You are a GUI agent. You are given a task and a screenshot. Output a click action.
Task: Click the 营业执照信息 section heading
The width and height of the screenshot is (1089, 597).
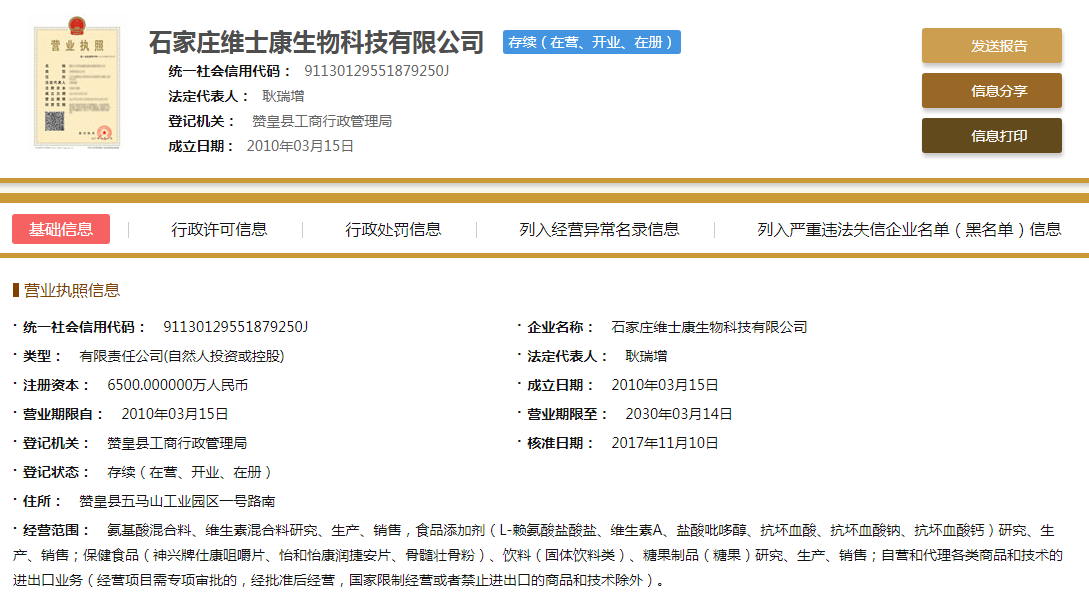pyautogui.click(x=71, y=291)
